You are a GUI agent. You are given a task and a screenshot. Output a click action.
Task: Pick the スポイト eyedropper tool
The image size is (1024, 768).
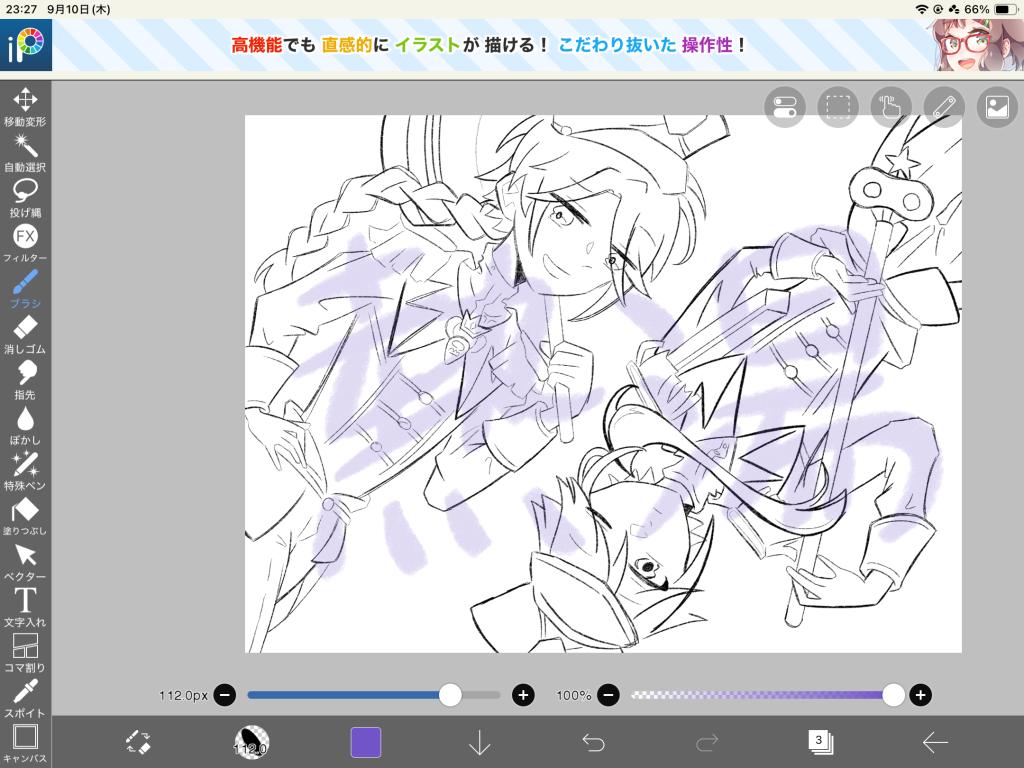[x=25, y=699]
